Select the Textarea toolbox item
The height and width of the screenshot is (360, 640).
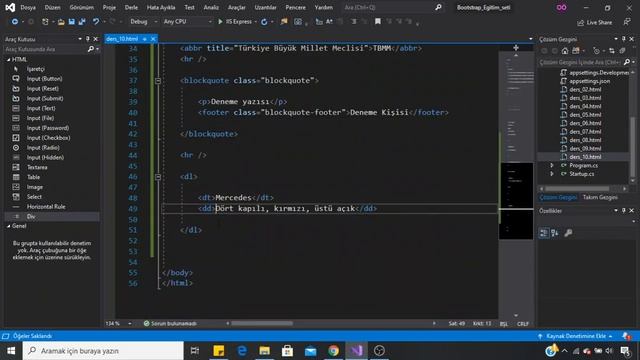(37, 167)
